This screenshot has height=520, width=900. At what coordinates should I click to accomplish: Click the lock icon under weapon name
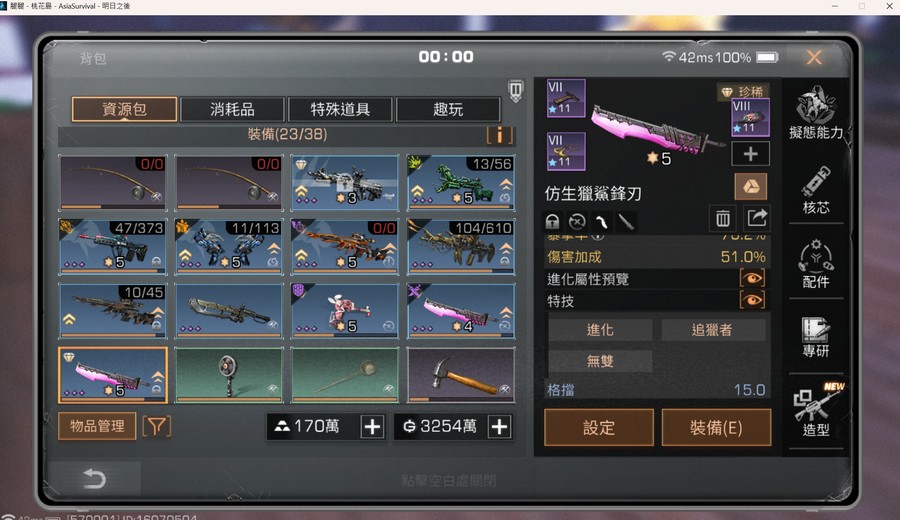point(552,222)
